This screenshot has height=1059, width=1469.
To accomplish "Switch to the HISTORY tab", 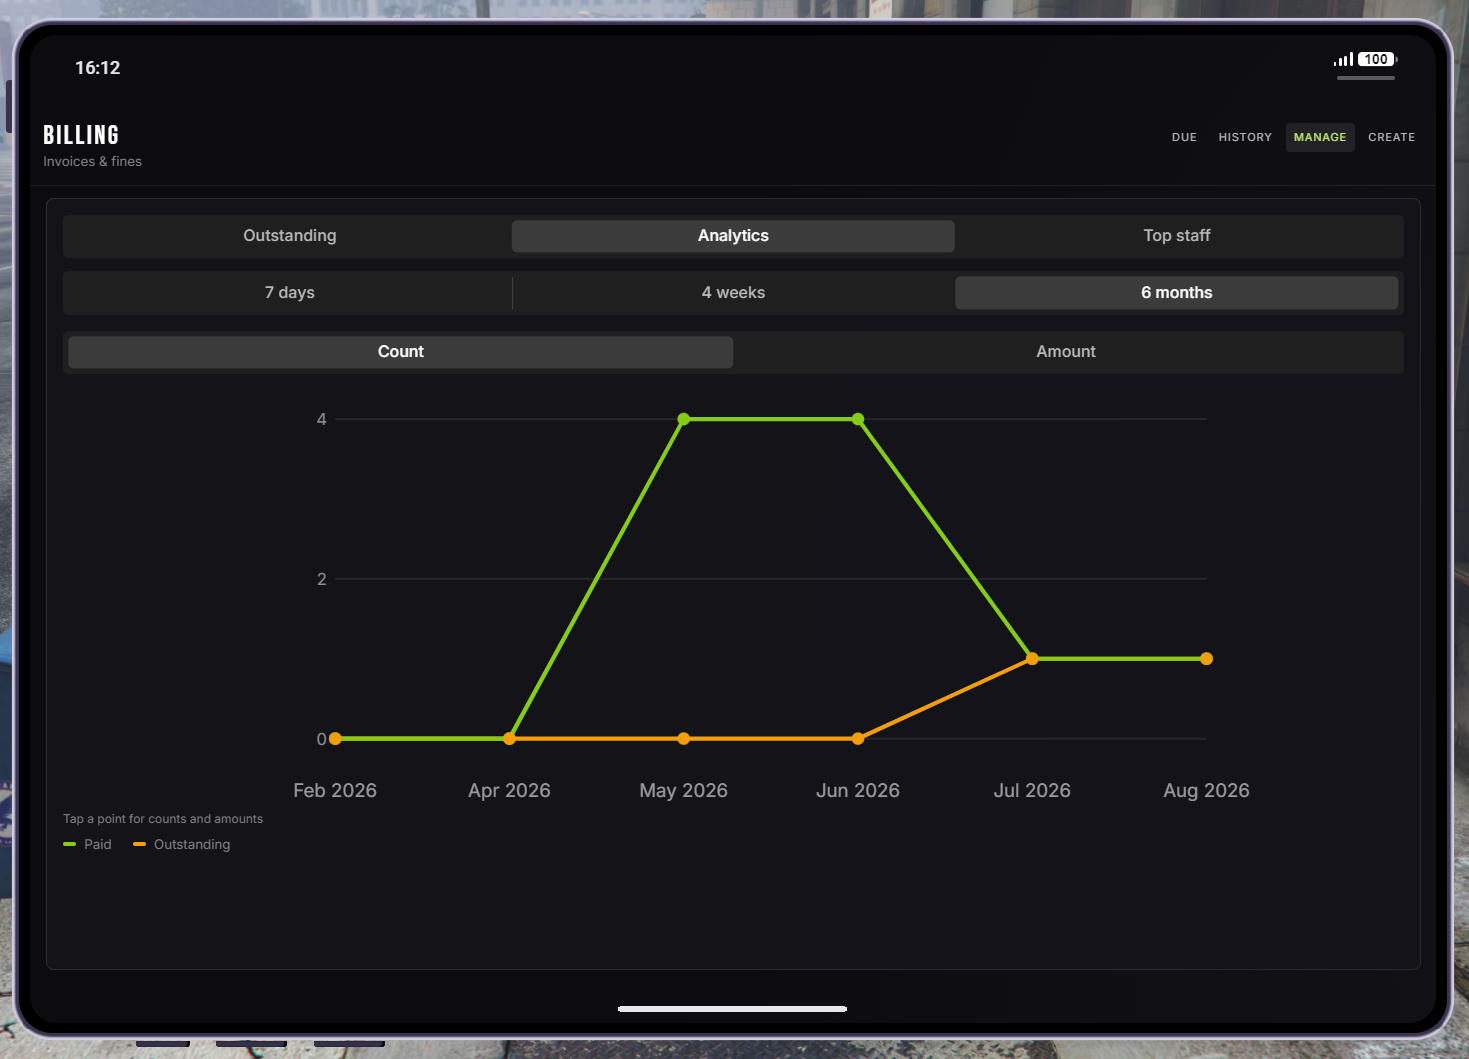I will click(1245, 137).
